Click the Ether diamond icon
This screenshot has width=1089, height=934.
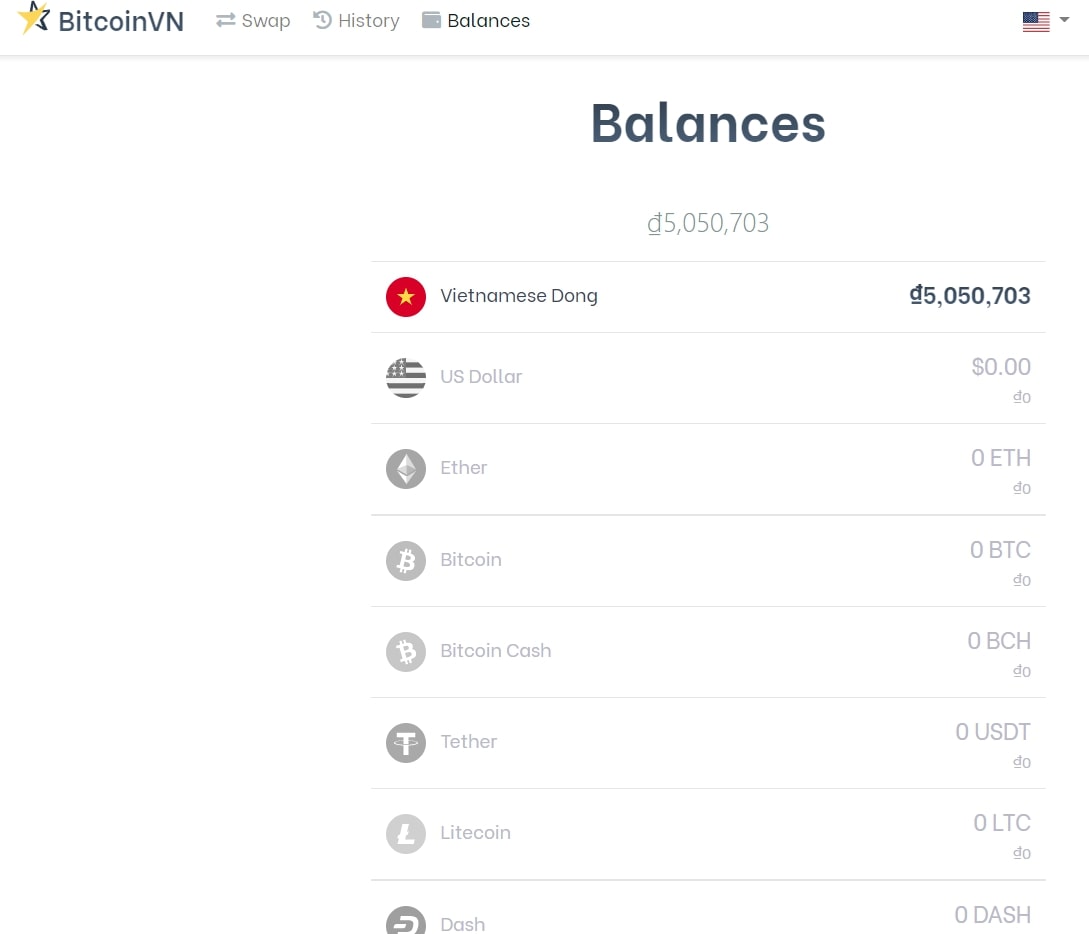click(406, 469)
